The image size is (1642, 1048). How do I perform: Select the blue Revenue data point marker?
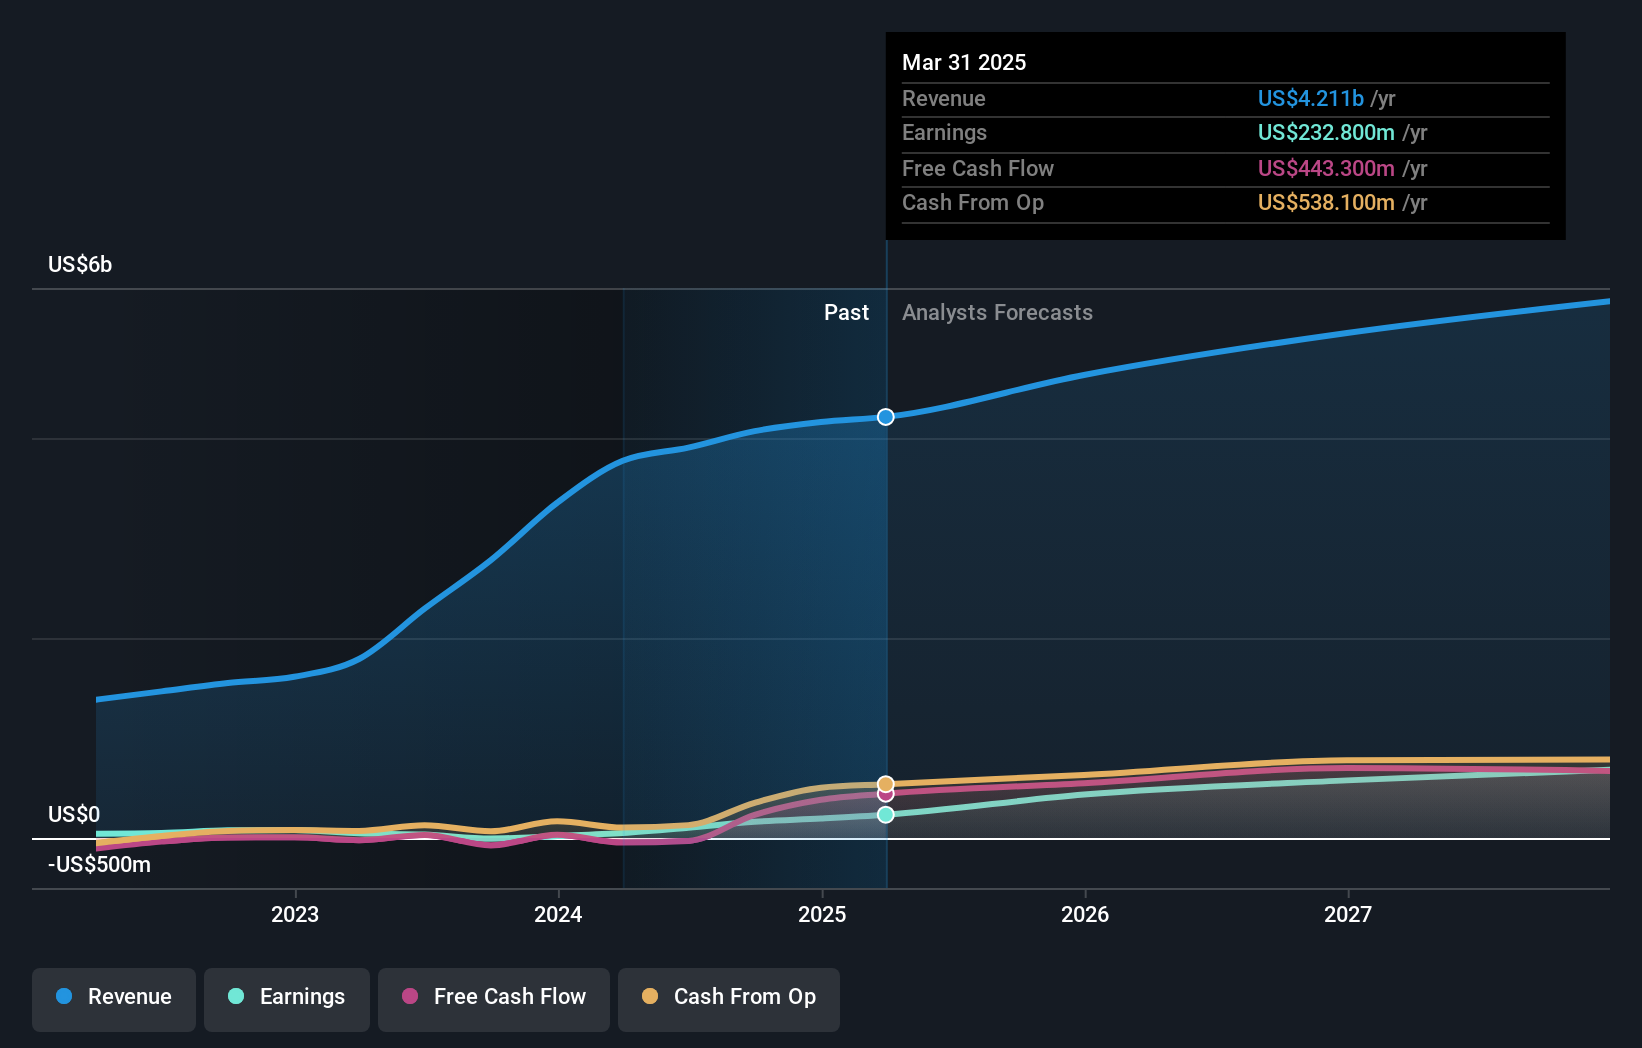(884, 417)
